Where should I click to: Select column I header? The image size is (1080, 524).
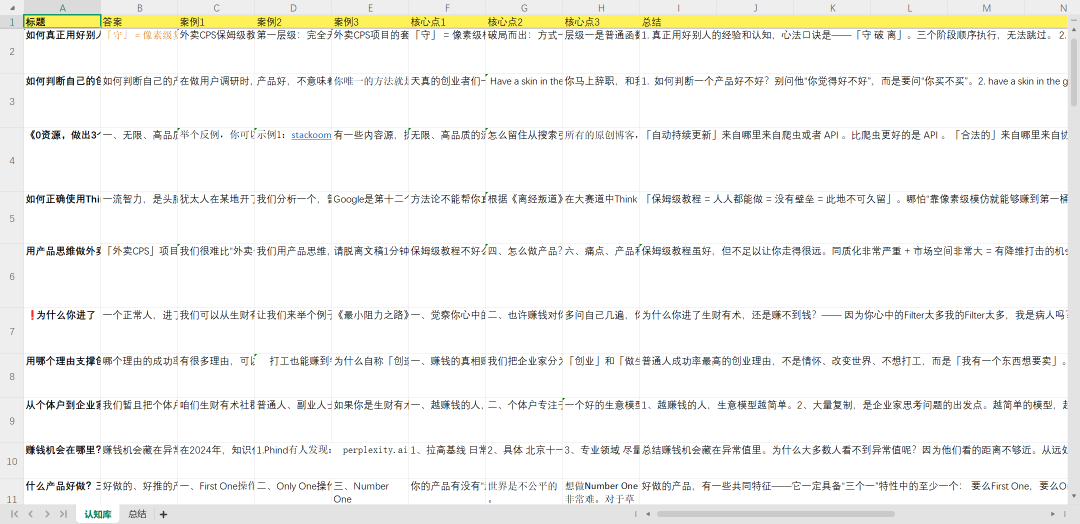click(678, 8)
